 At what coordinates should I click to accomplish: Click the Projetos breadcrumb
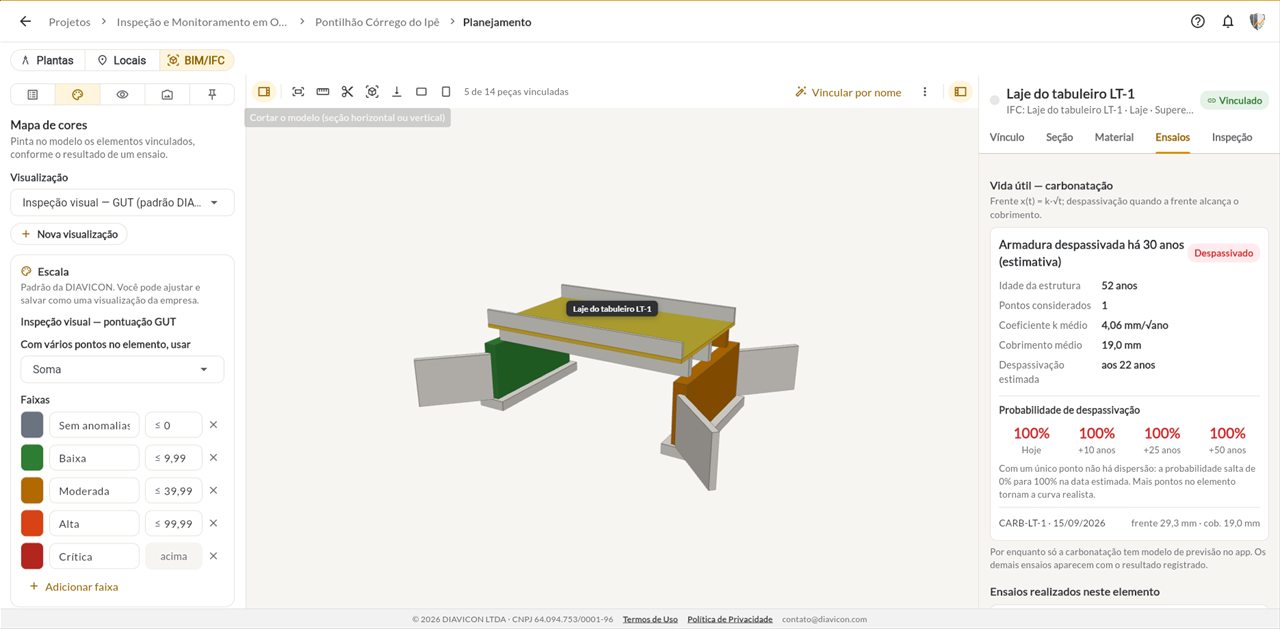(x=69, y=22)
